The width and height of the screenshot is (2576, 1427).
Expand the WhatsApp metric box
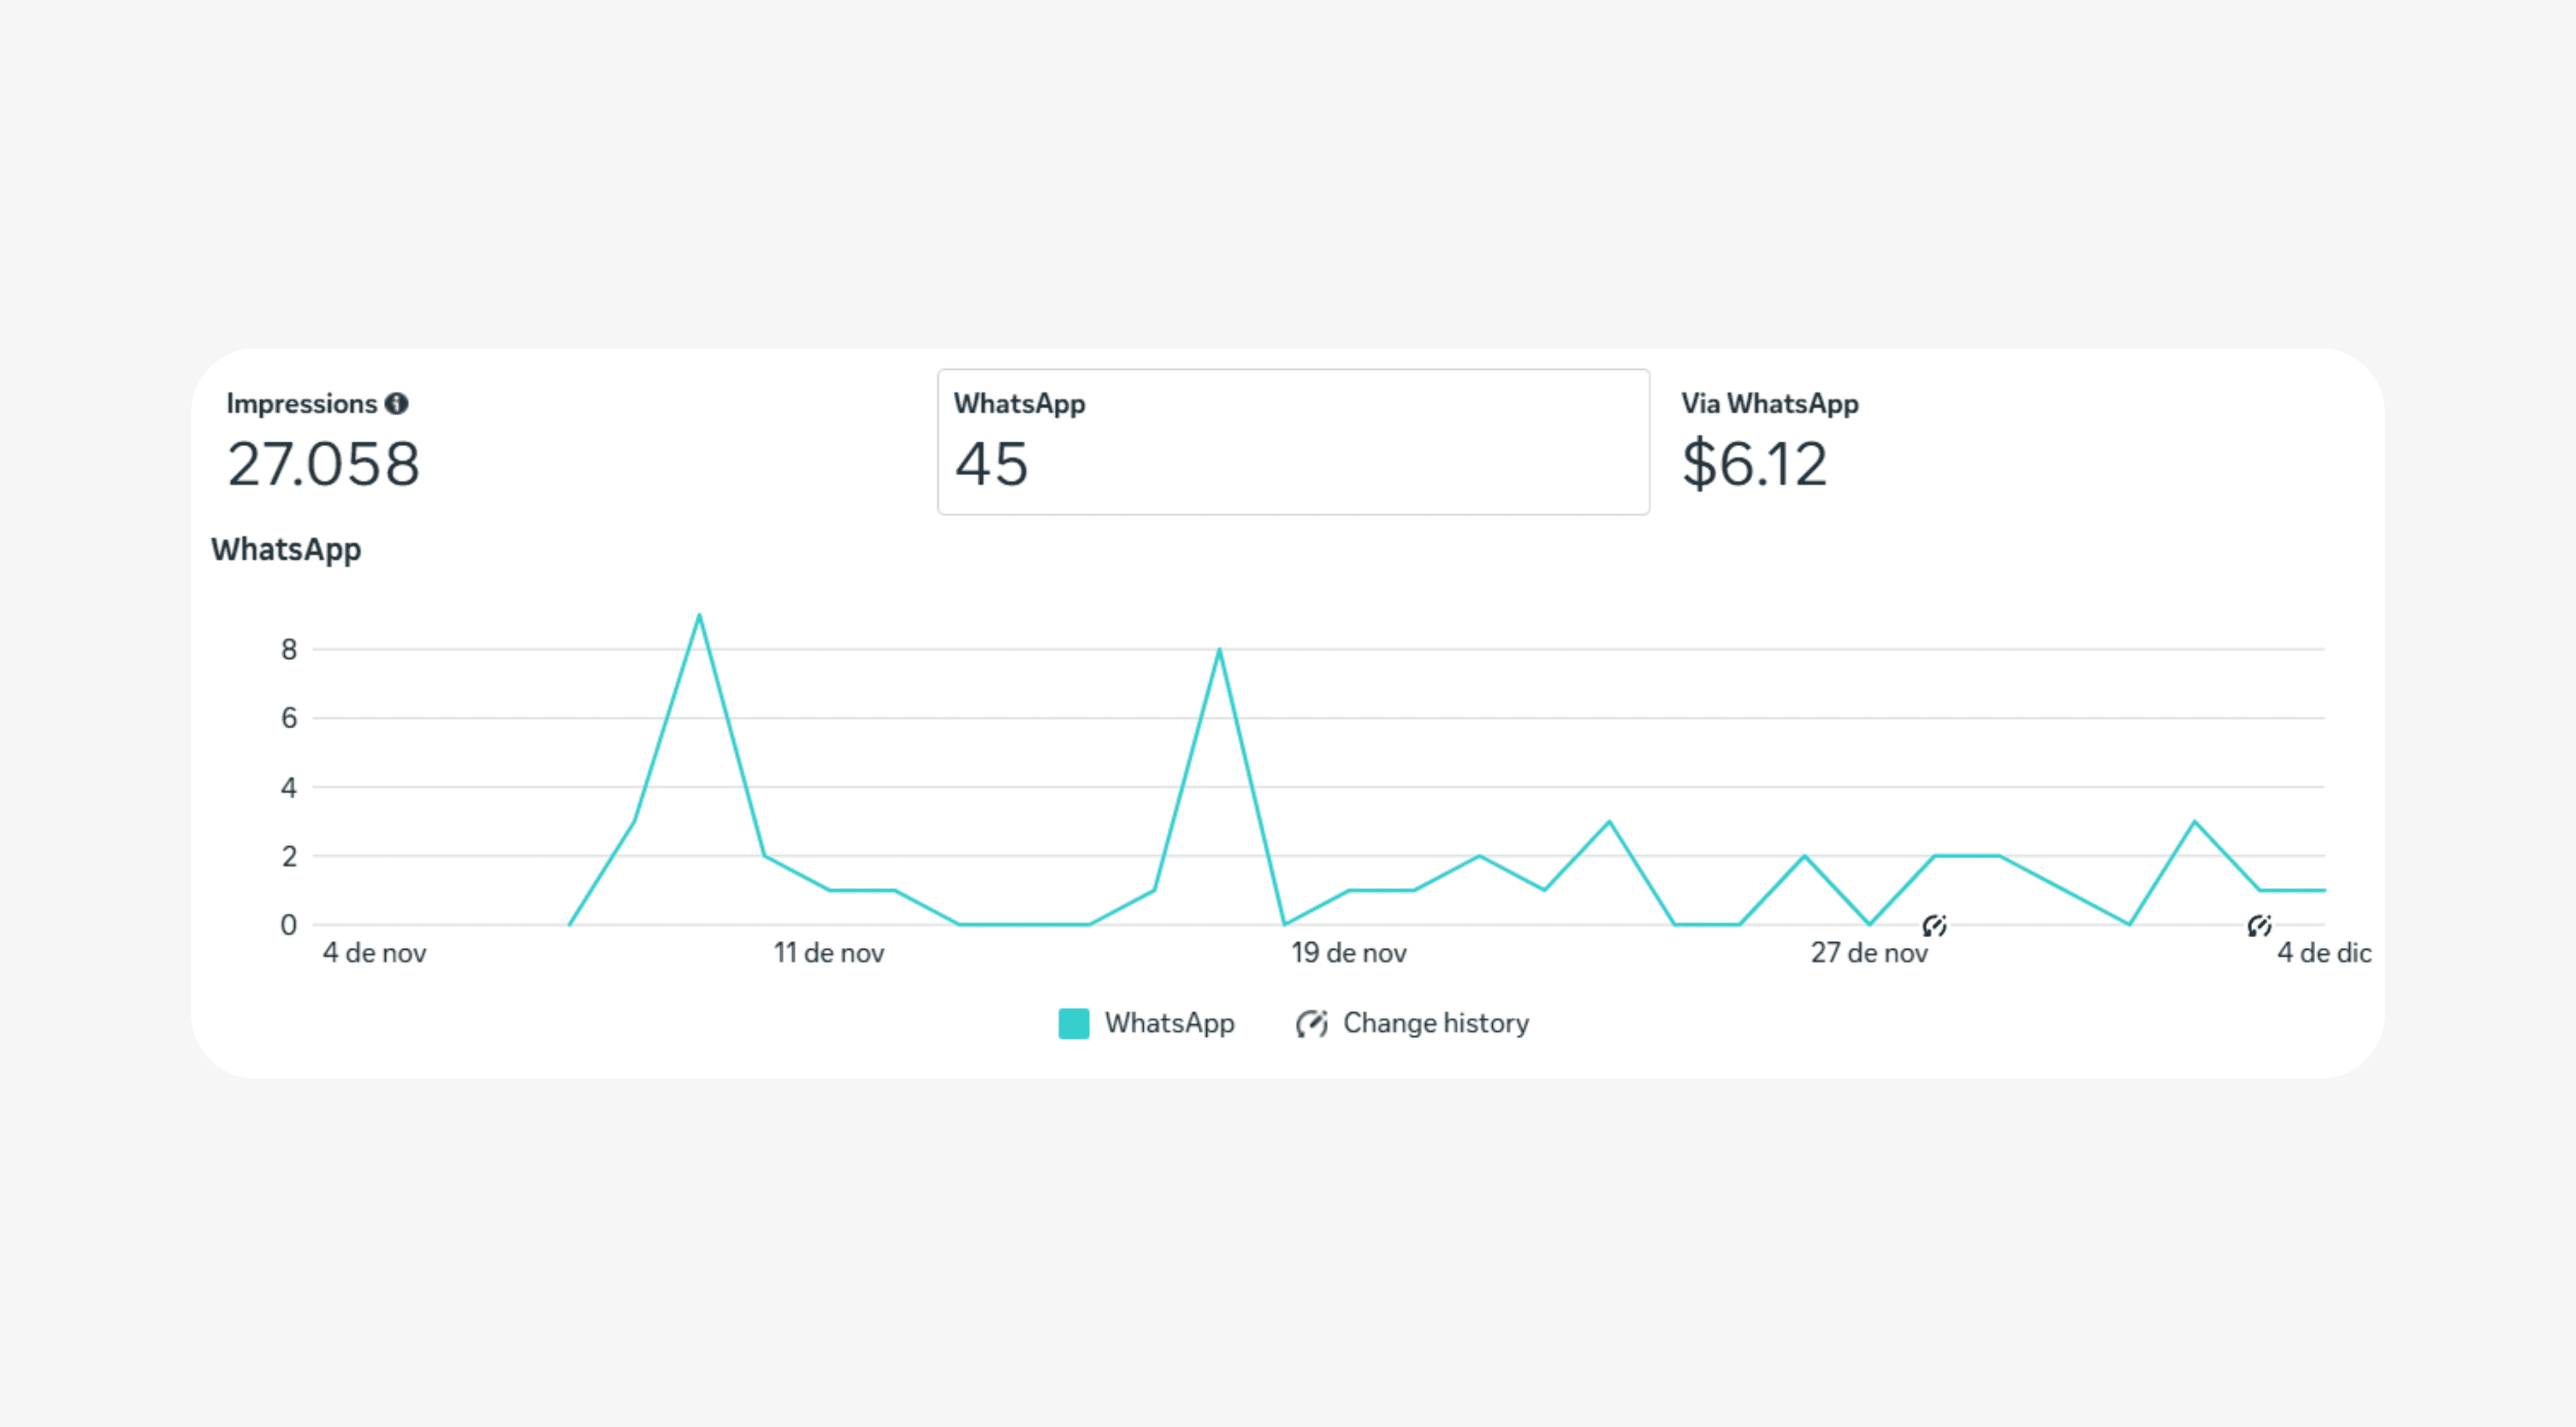(1292, 443)
